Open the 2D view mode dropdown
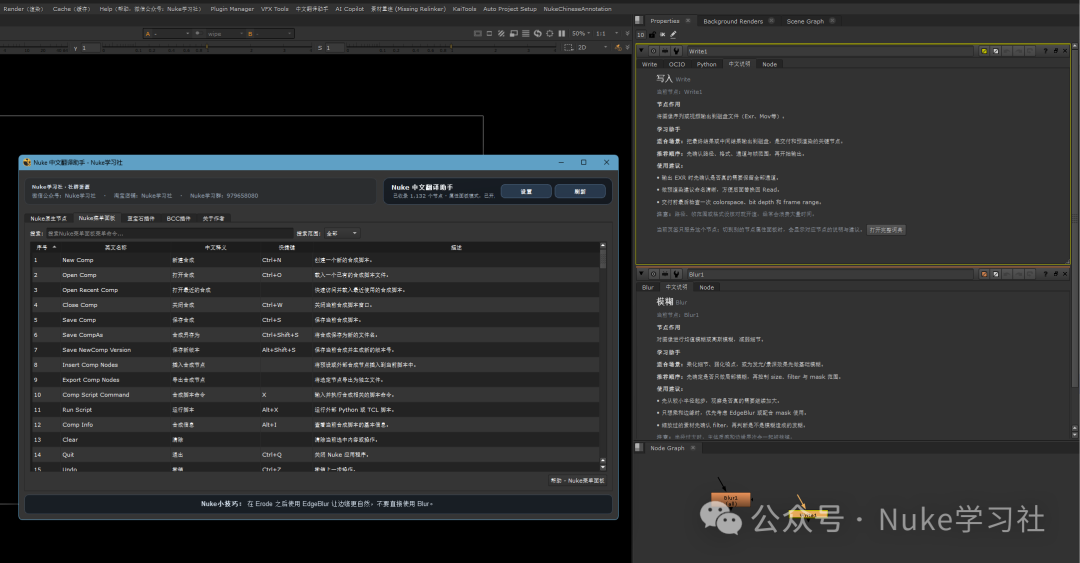 click(592, 48)
